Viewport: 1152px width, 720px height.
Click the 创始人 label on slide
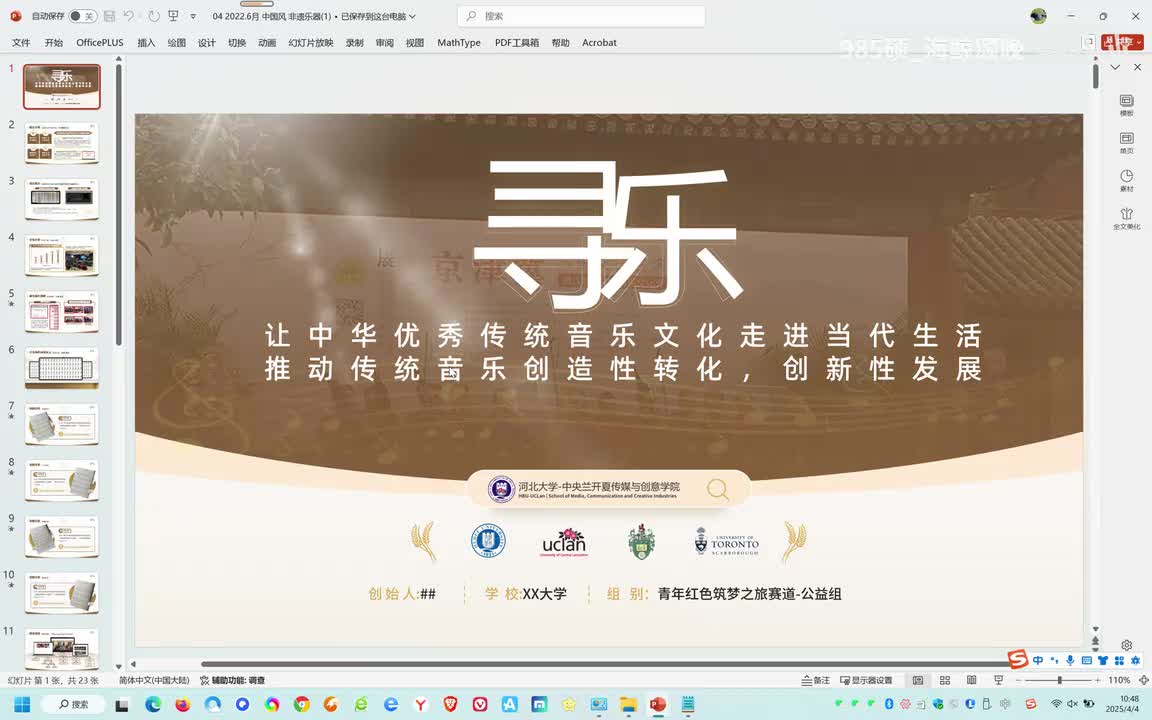pyautogui.click(x=393, y=594)
